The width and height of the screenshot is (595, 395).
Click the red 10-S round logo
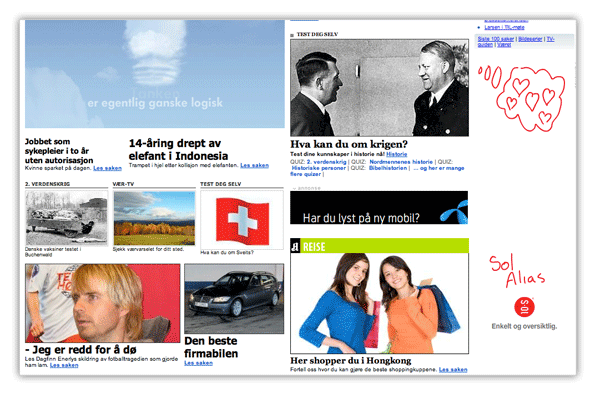pos(524,307)
